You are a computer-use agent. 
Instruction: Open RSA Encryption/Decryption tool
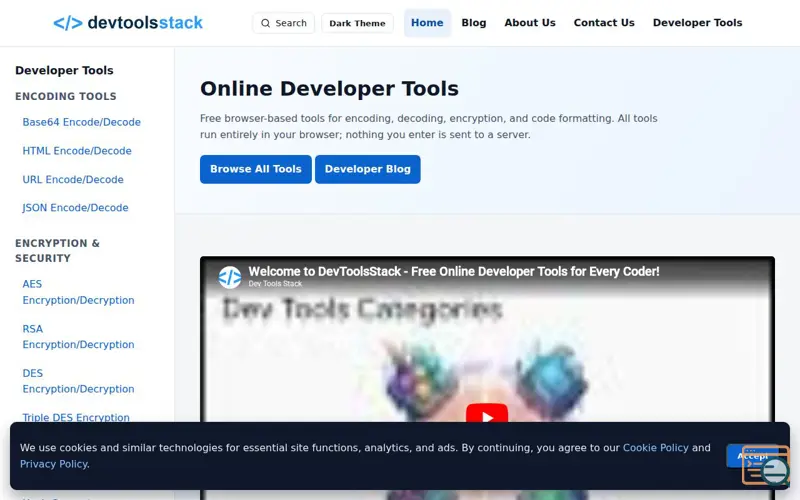[x=79, y=337]
